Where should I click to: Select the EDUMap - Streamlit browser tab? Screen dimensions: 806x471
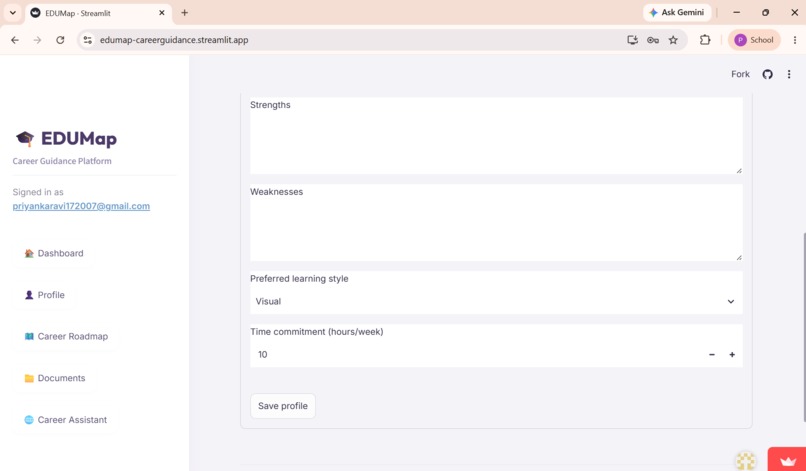point(98,13)
